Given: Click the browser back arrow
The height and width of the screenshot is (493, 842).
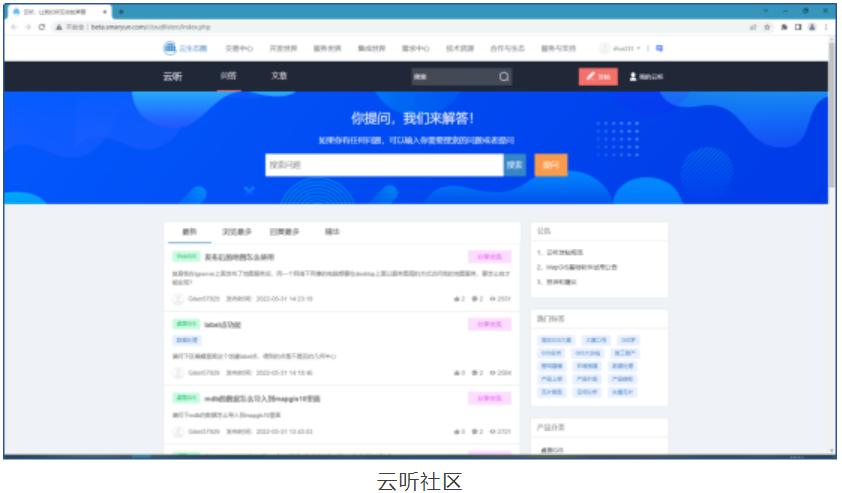Looking at the screenshot, I should tap(13, 27).
